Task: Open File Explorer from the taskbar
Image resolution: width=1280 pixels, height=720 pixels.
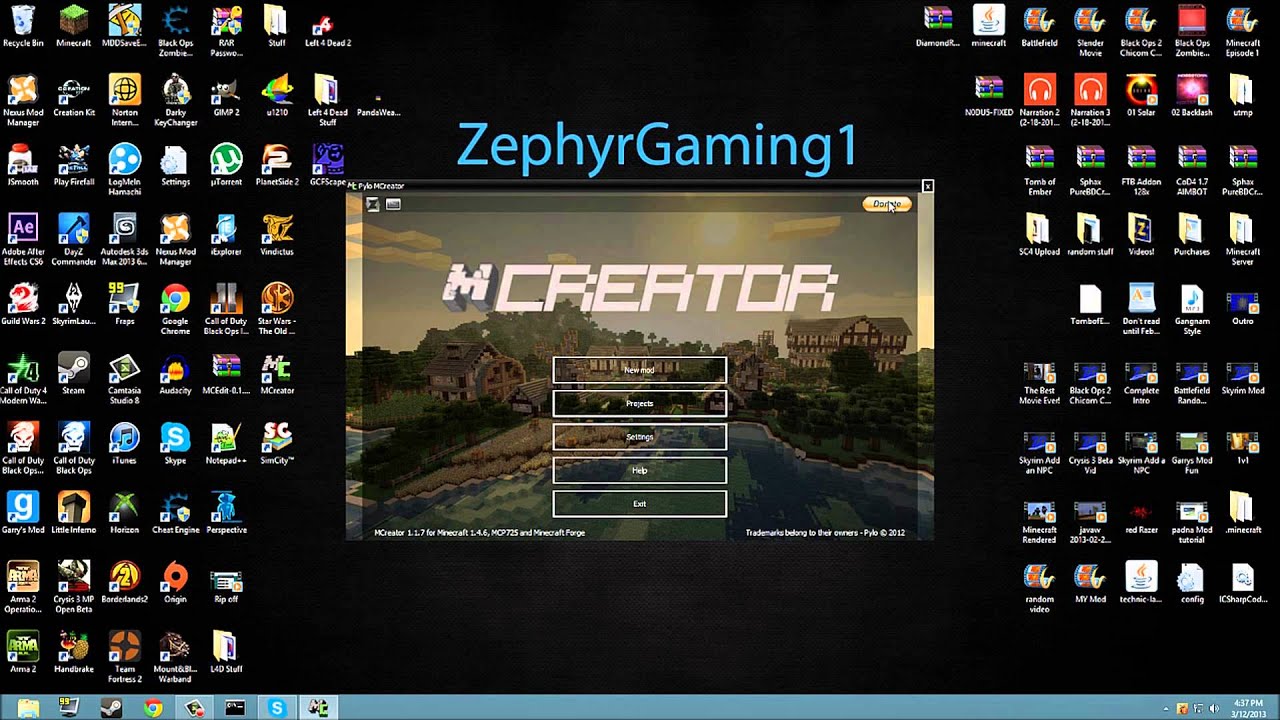Action: 28,708
